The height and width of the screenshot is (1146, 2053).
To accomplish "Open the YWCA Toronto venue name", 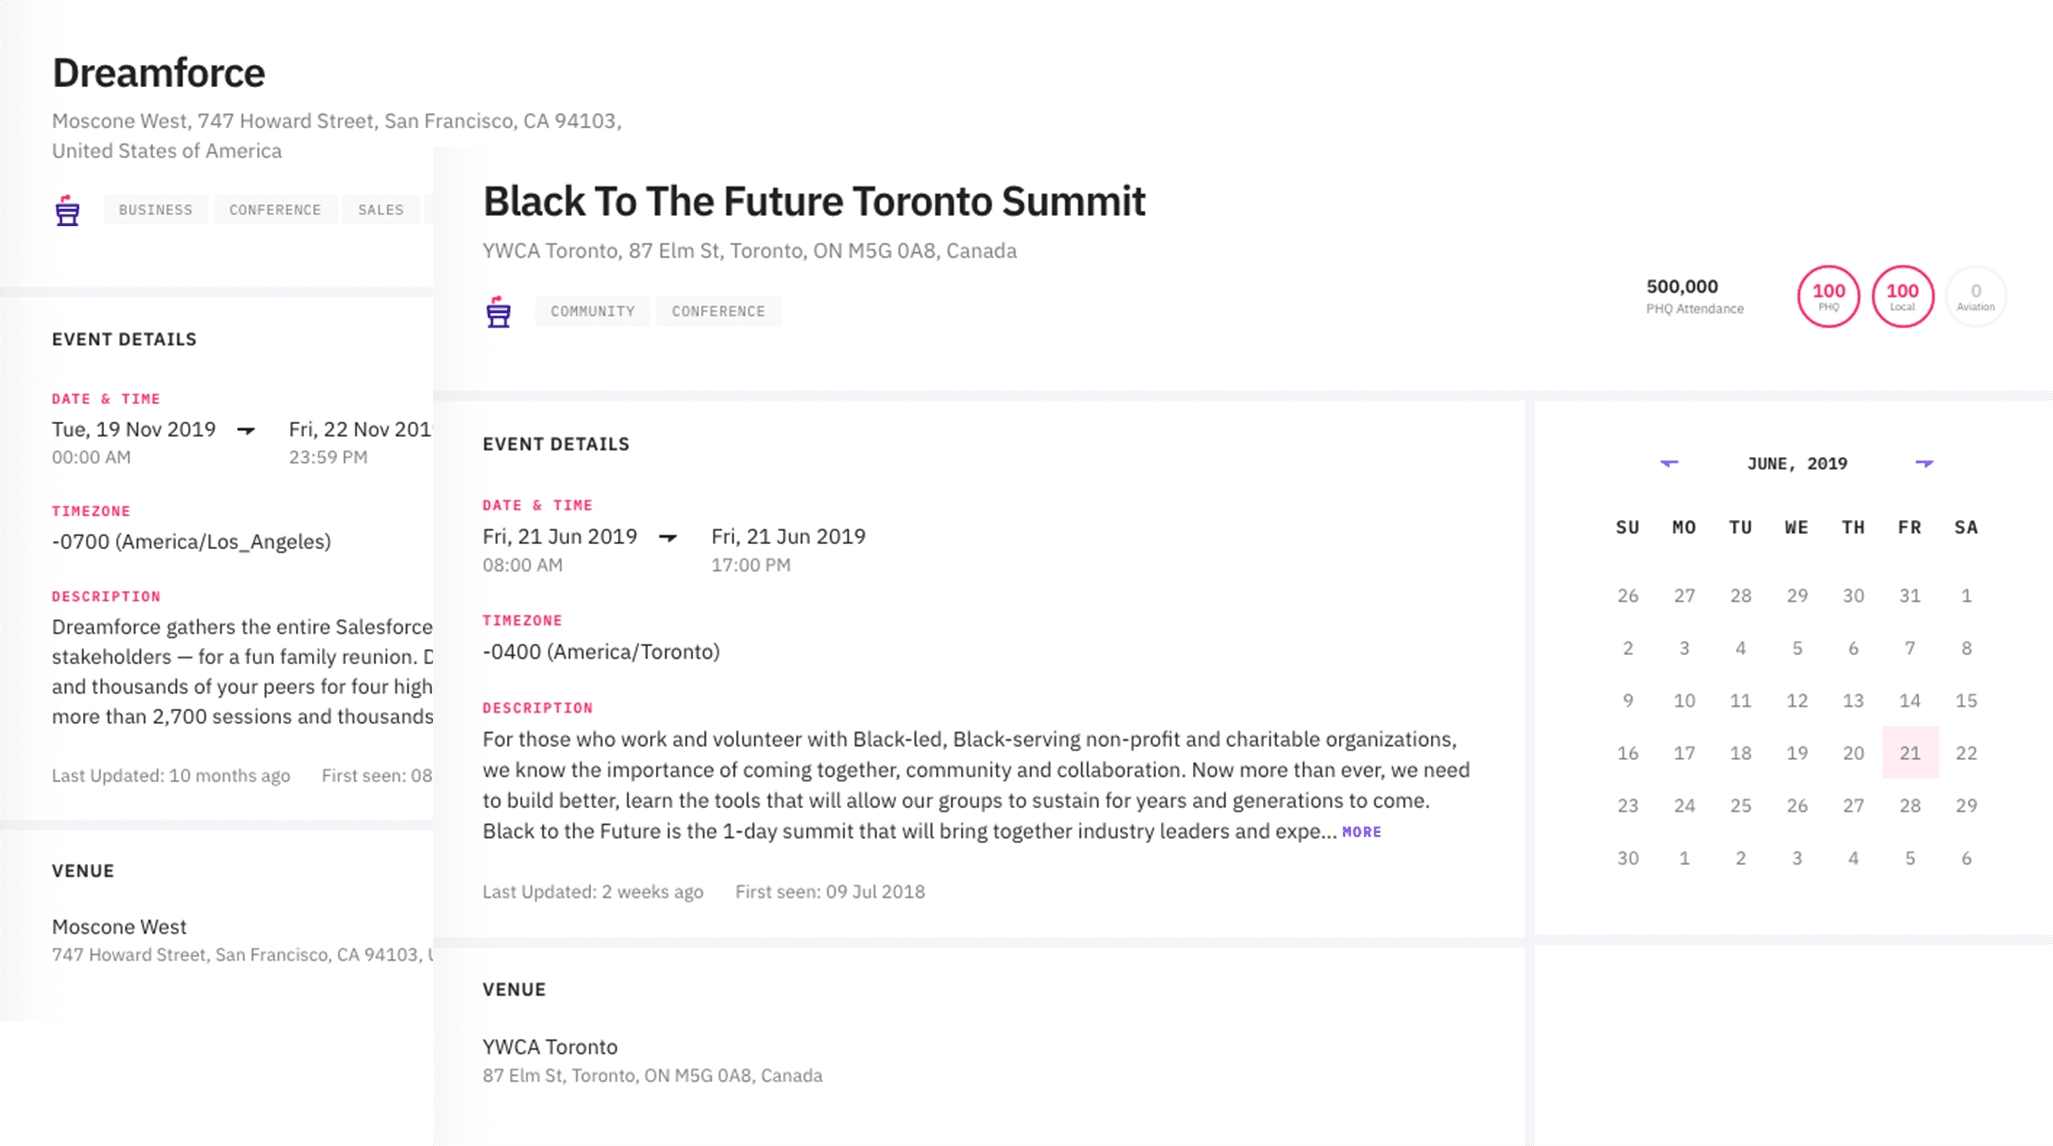I will coord(550,1047).
